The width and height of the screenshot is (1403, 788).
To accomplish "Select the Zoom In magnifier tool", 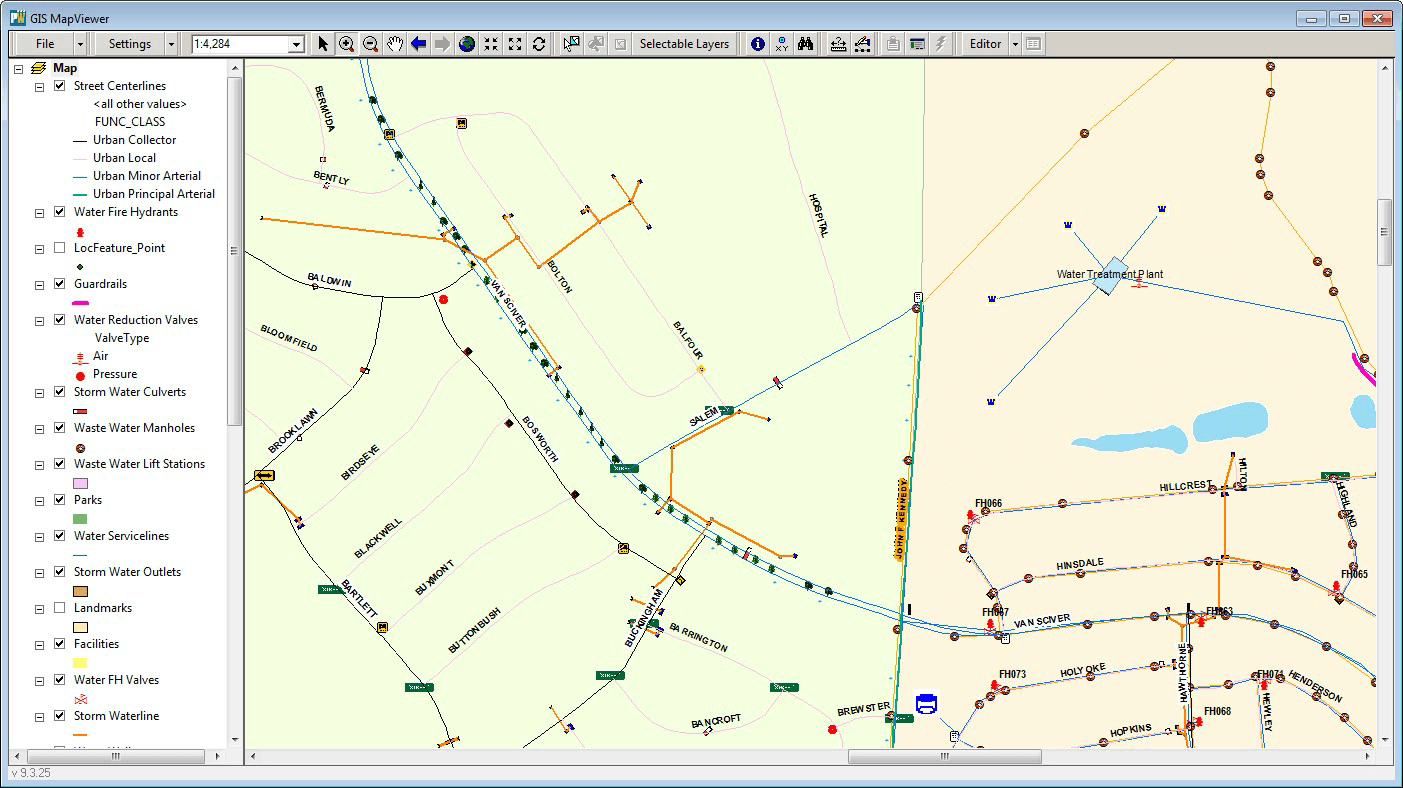I will click(x=346, y=44).
